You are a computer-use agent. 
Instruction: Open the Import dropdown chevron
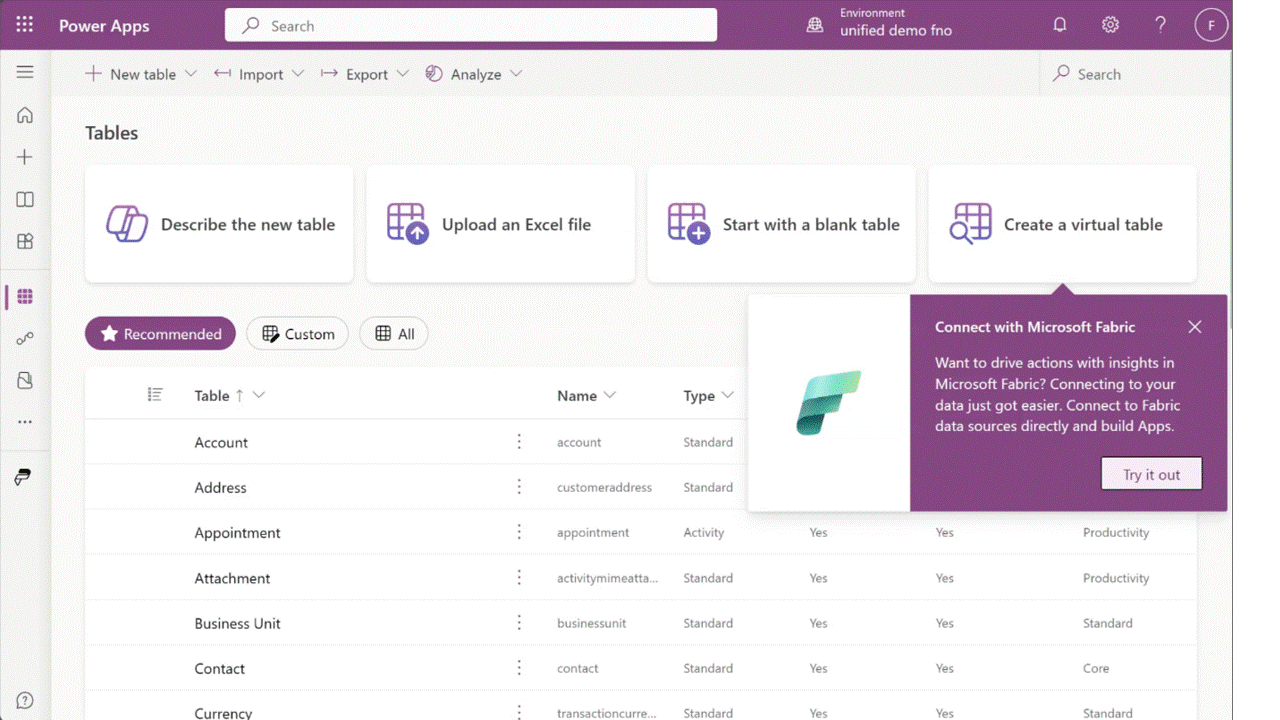[298, 73]
